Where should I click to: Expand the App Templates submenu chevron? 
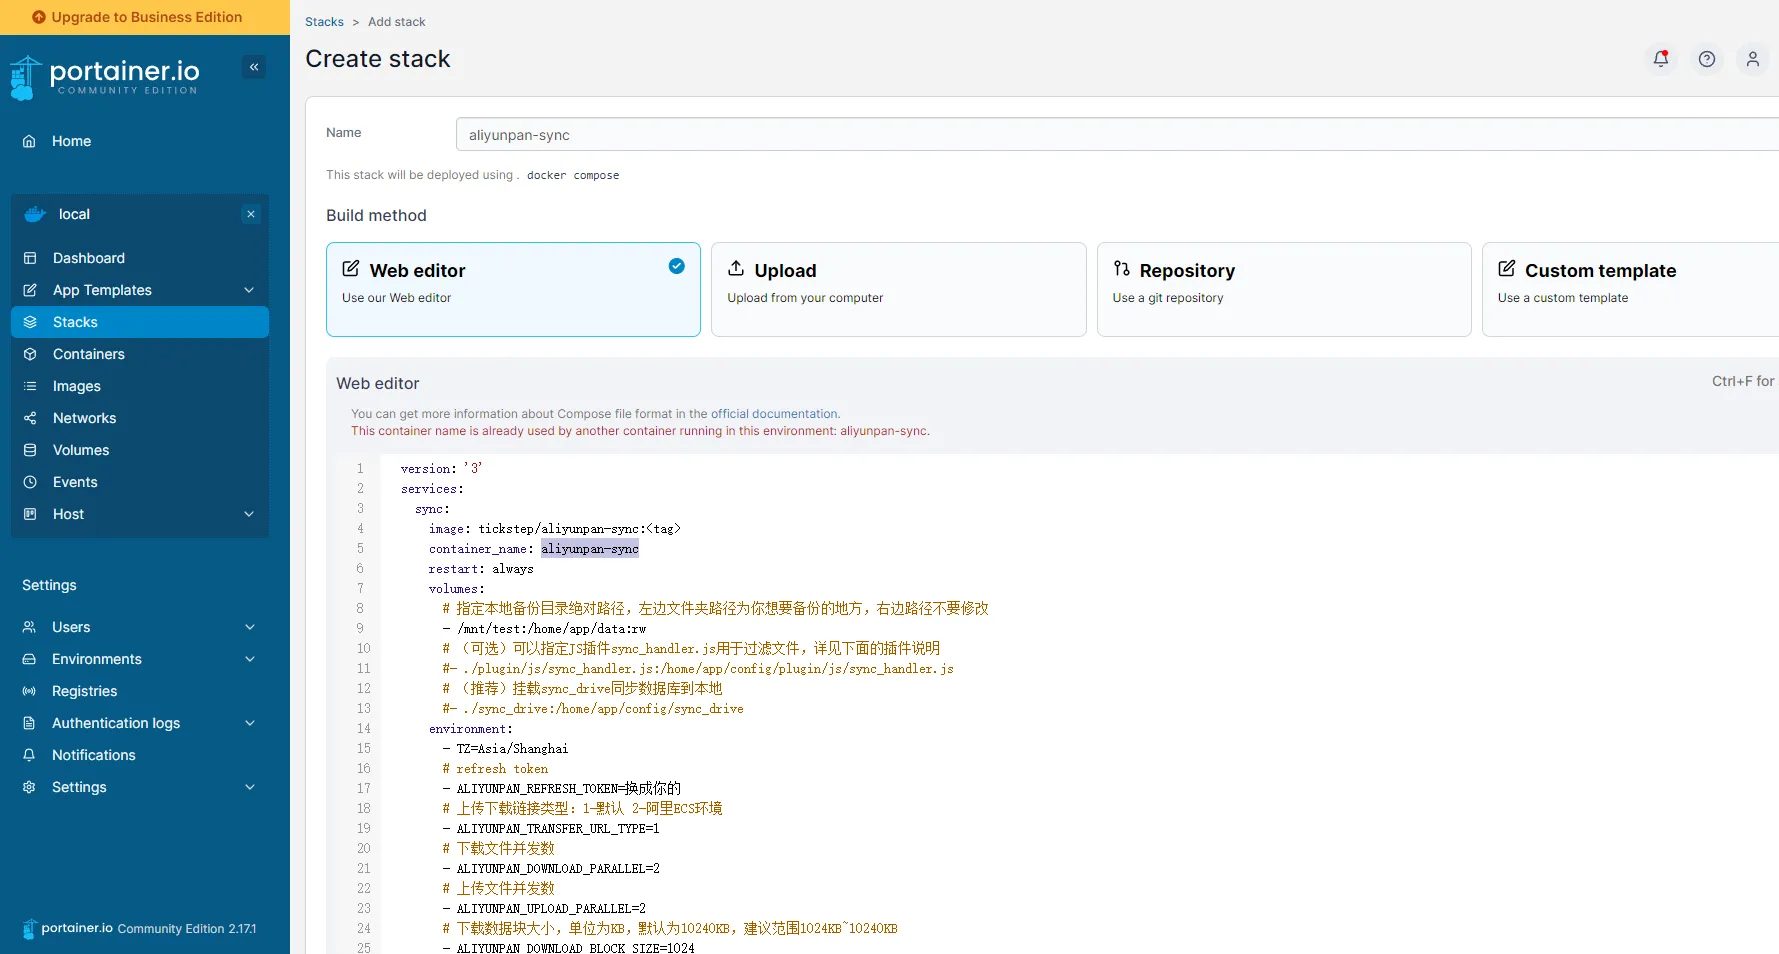[x=249, y=290]
